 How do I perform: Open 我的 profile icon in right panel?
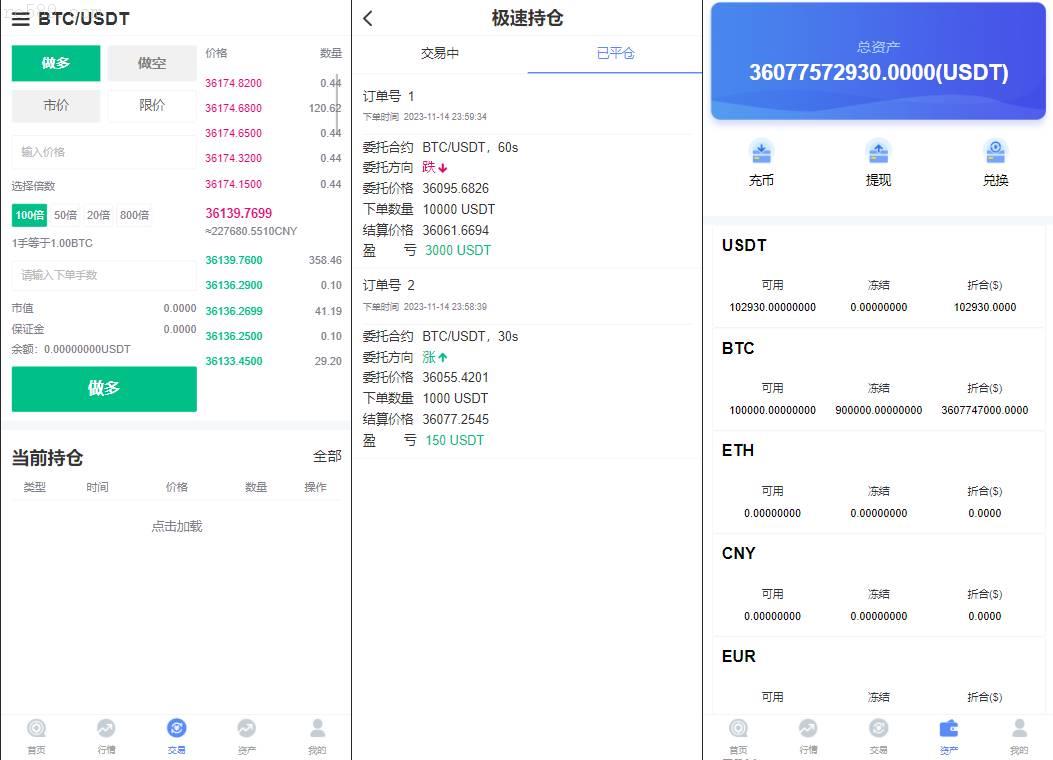point(1019,728)
